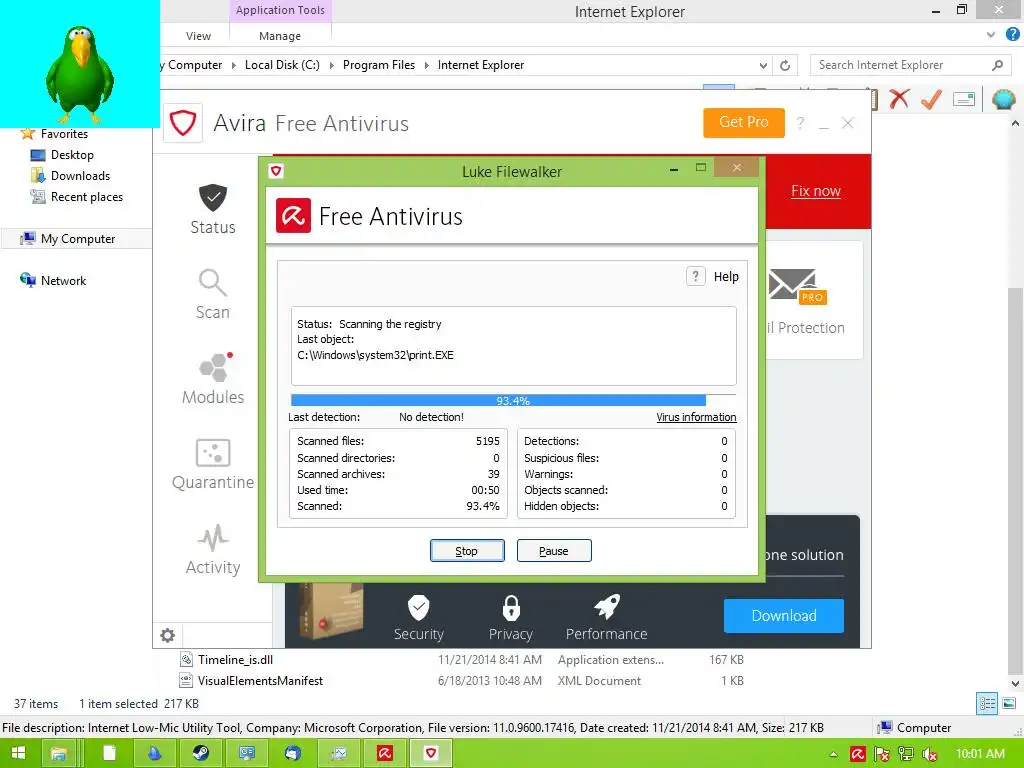This screenshot has width=1024, height=768.
Task: Click the Privacy padlock icon in banner
Action: pos(511,607)
